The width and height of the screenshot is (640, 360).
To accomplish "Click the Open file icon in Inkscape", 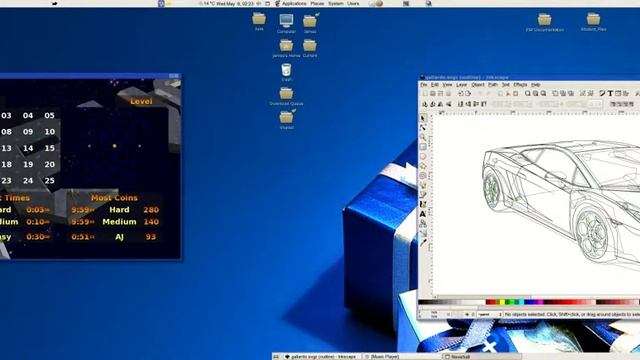I will tap(432, 94).
